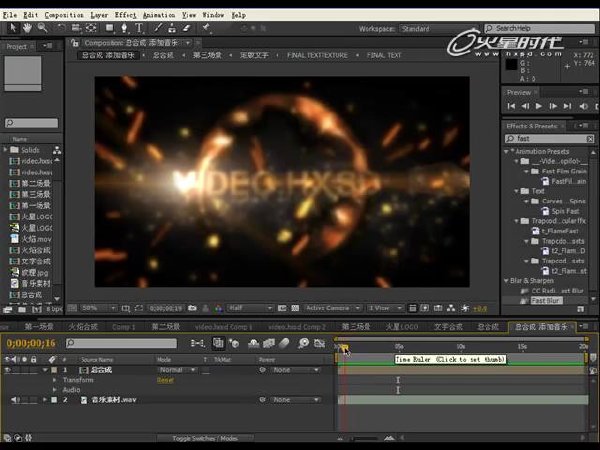
Task: Select the Hand tool
Action: coord(27,28)
